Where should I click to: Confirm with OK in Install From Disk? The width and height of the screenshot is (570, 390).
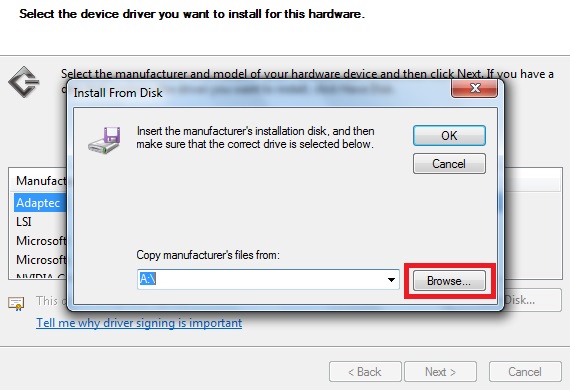(x=449, y=136)
